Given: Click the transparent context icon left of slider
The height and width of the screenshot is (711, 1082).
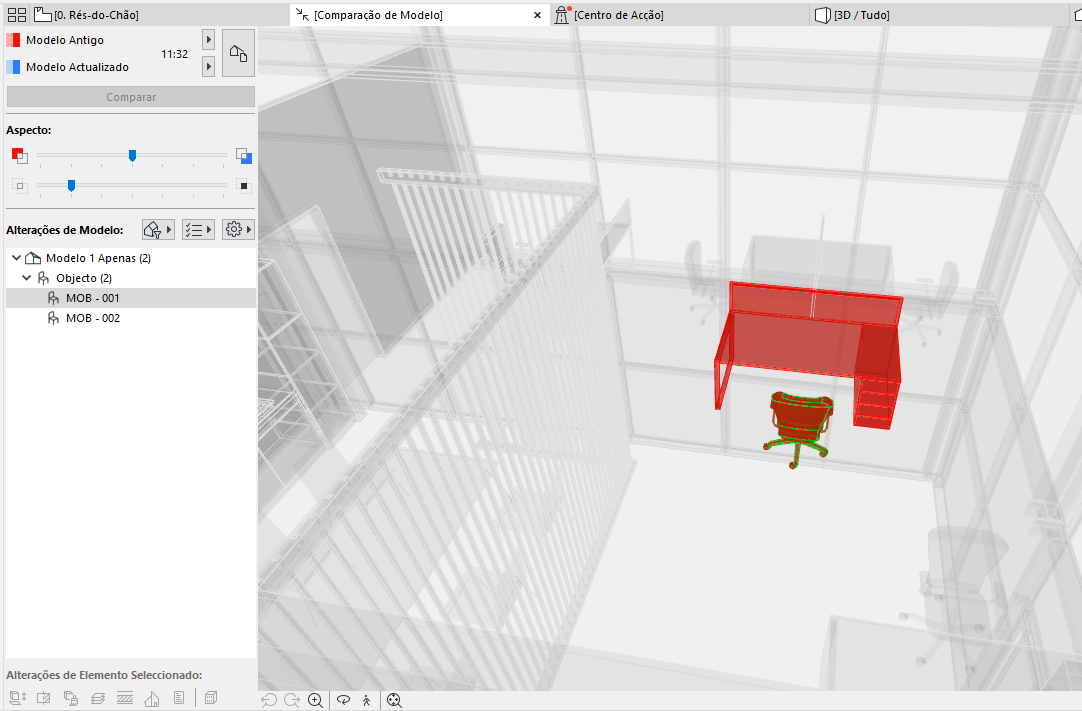Looking at the screenshot, I should click(x=19, y=186).
